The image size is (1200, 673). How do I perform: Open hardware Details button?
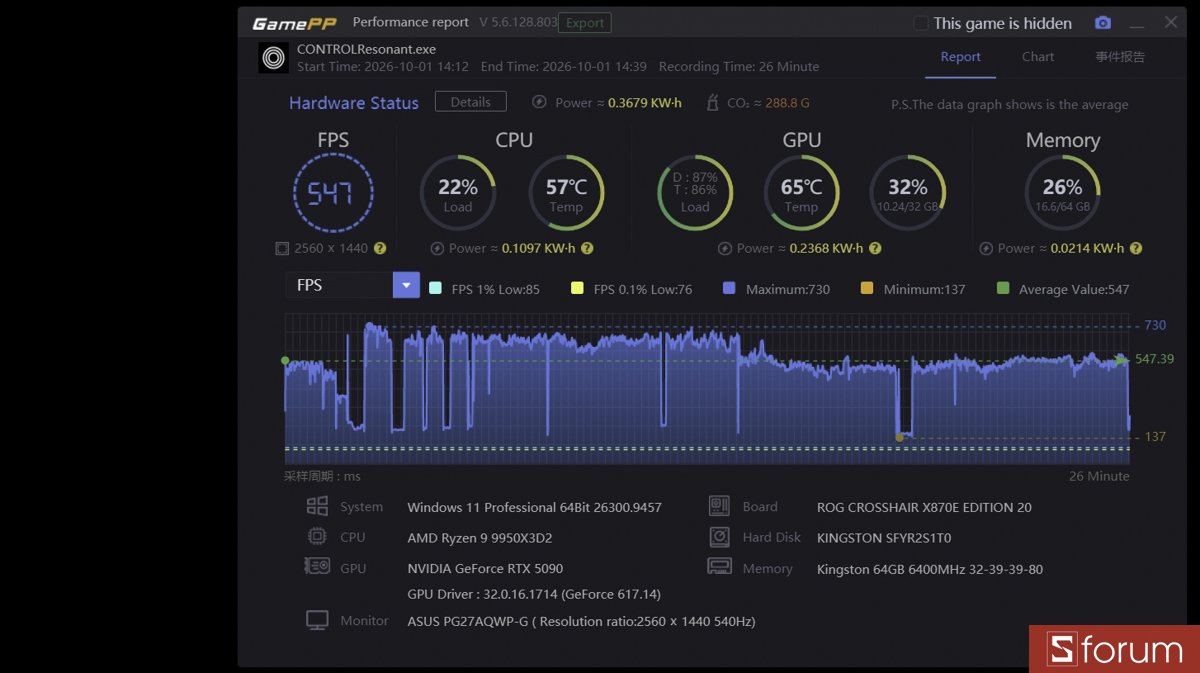coord(470,102)
